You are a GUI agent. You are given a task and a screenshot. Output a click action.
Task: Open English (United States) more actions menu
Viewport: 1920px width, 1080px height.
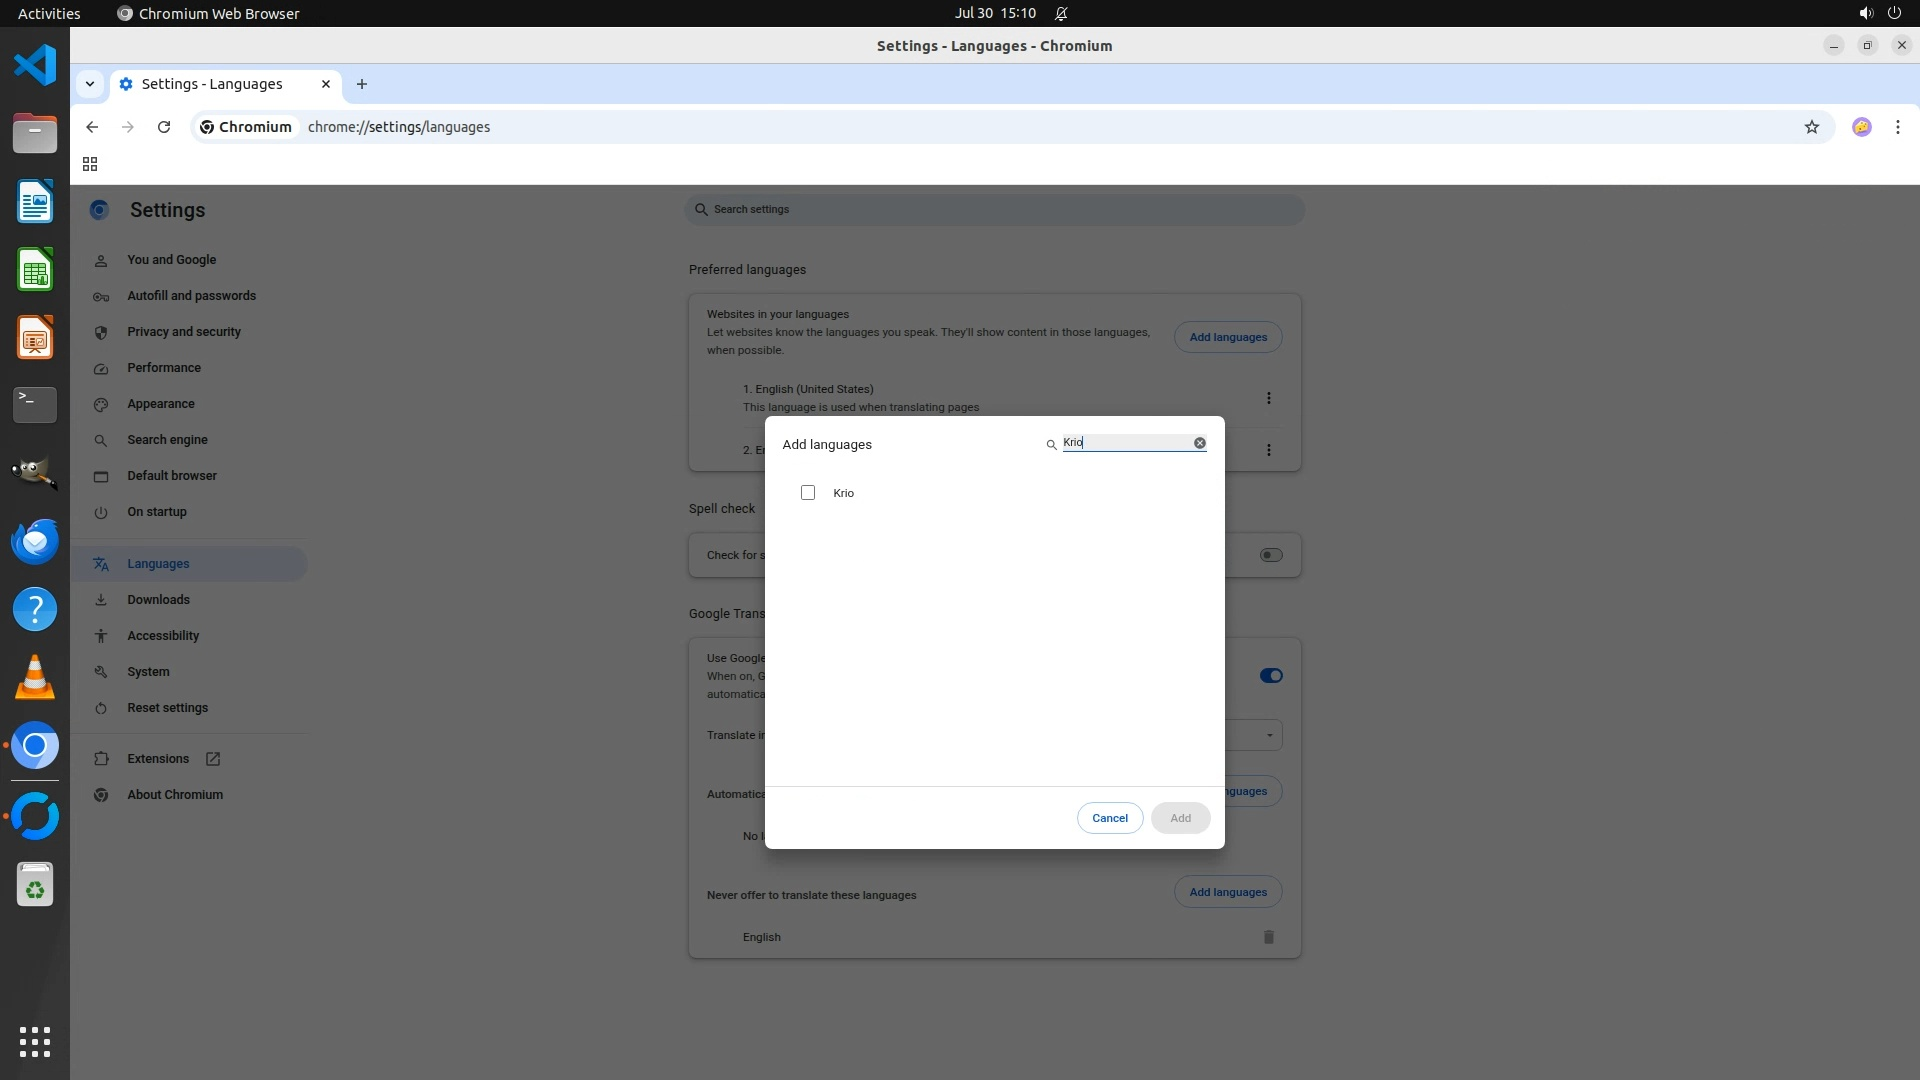1268,398
